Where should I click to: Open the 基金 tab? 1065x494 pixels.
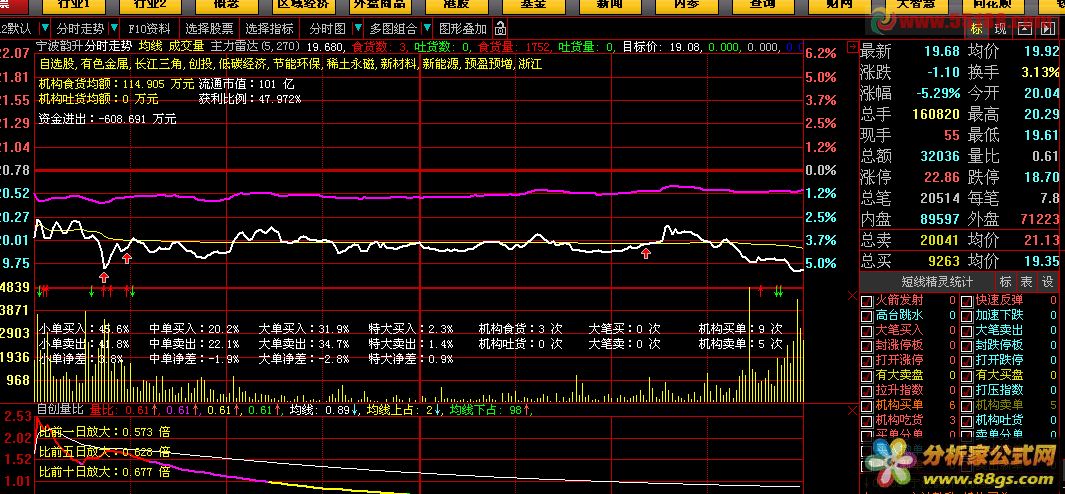534,6
